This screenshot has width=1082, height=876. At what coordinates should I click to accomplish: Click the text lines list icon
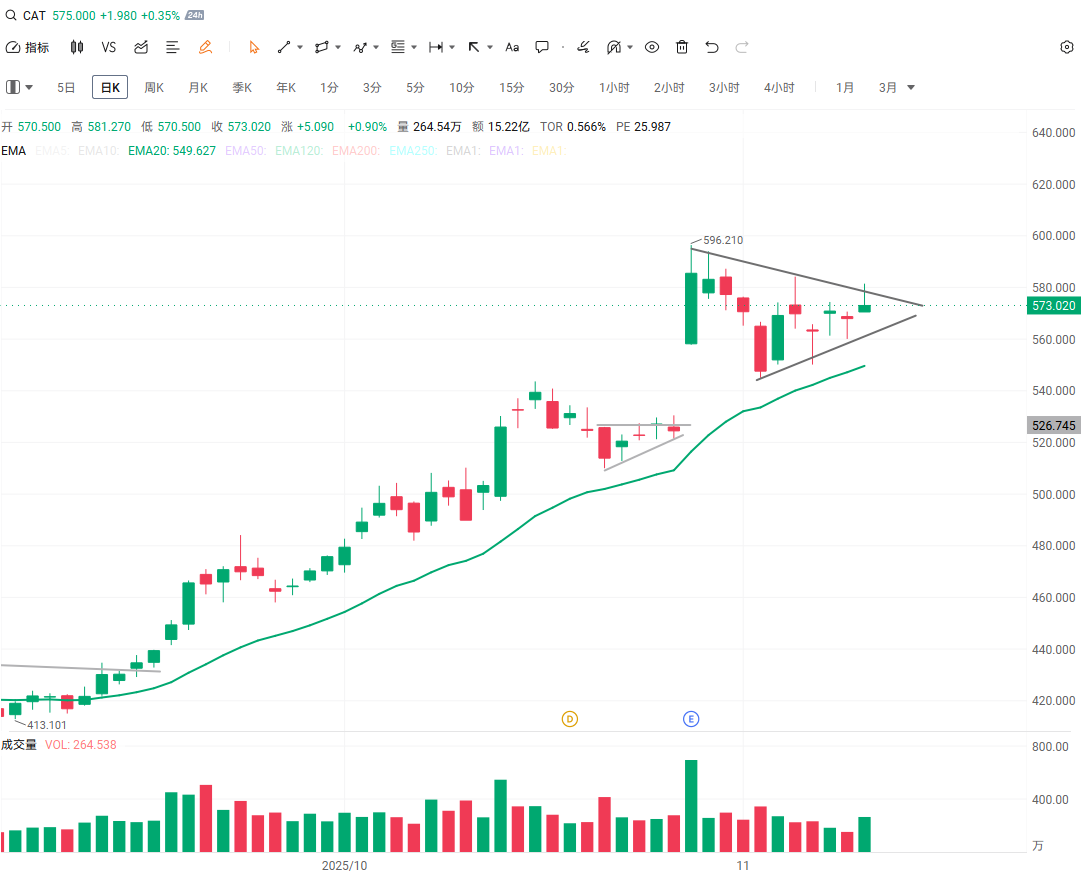tap(173, 47)
